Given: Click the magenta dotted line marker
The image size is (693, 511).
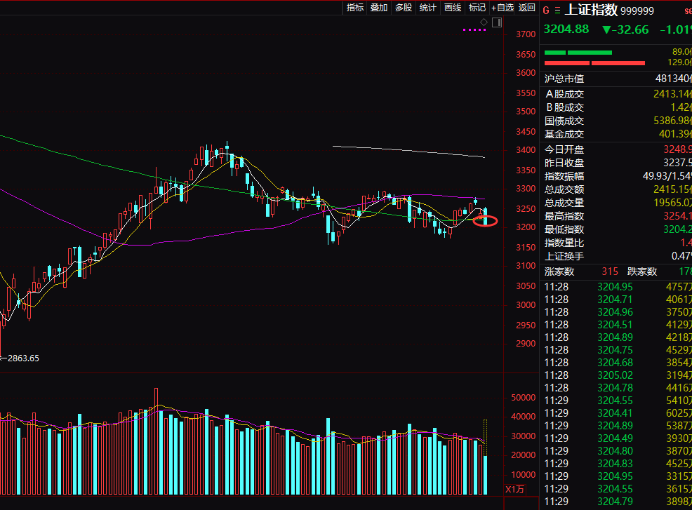Looking at the screenshot, I should click(x=474, y=30).
